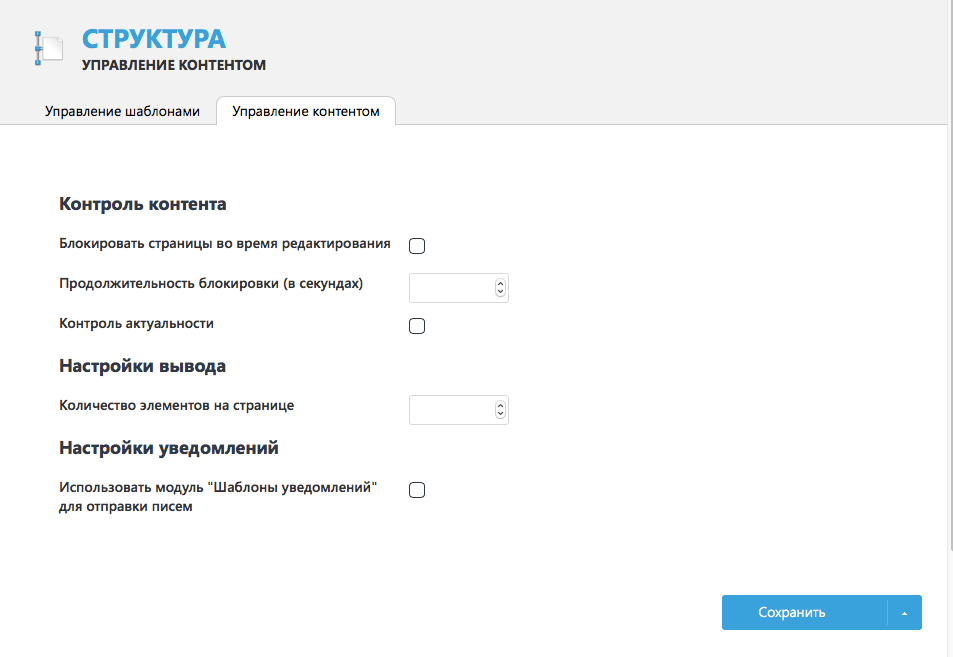Click the Structure module tree icon
Image resolution: width=953 pixels, height=657 pixels.
click(x=49, y=48)
